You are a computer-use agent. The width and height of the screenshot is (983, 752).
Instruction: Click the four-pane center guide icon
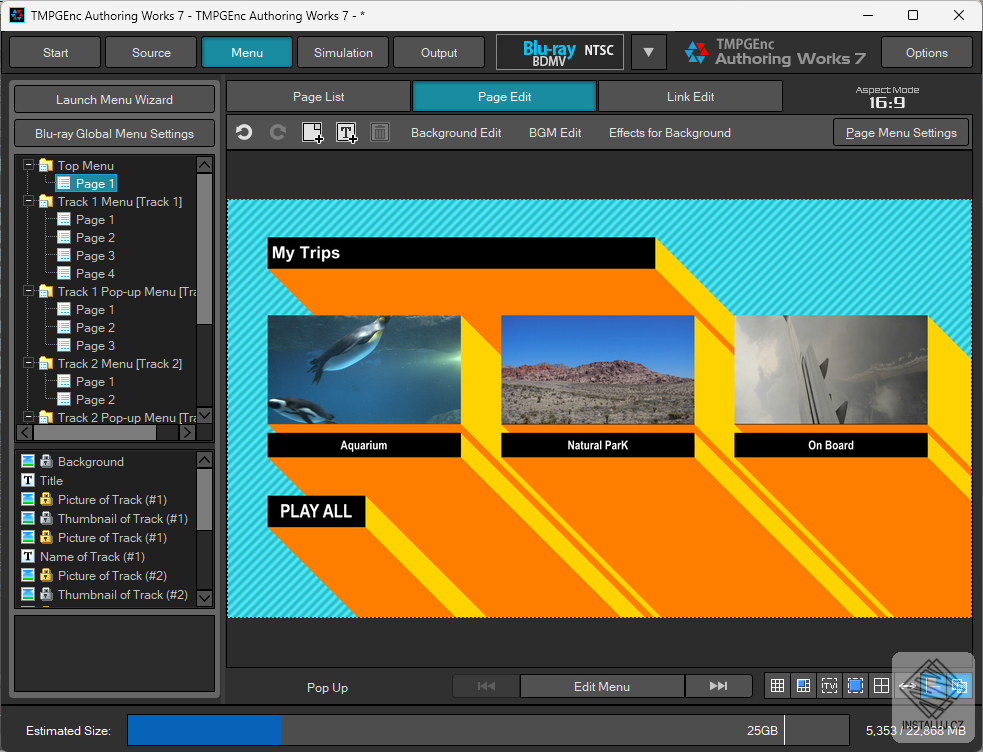[x=881, y=686]
